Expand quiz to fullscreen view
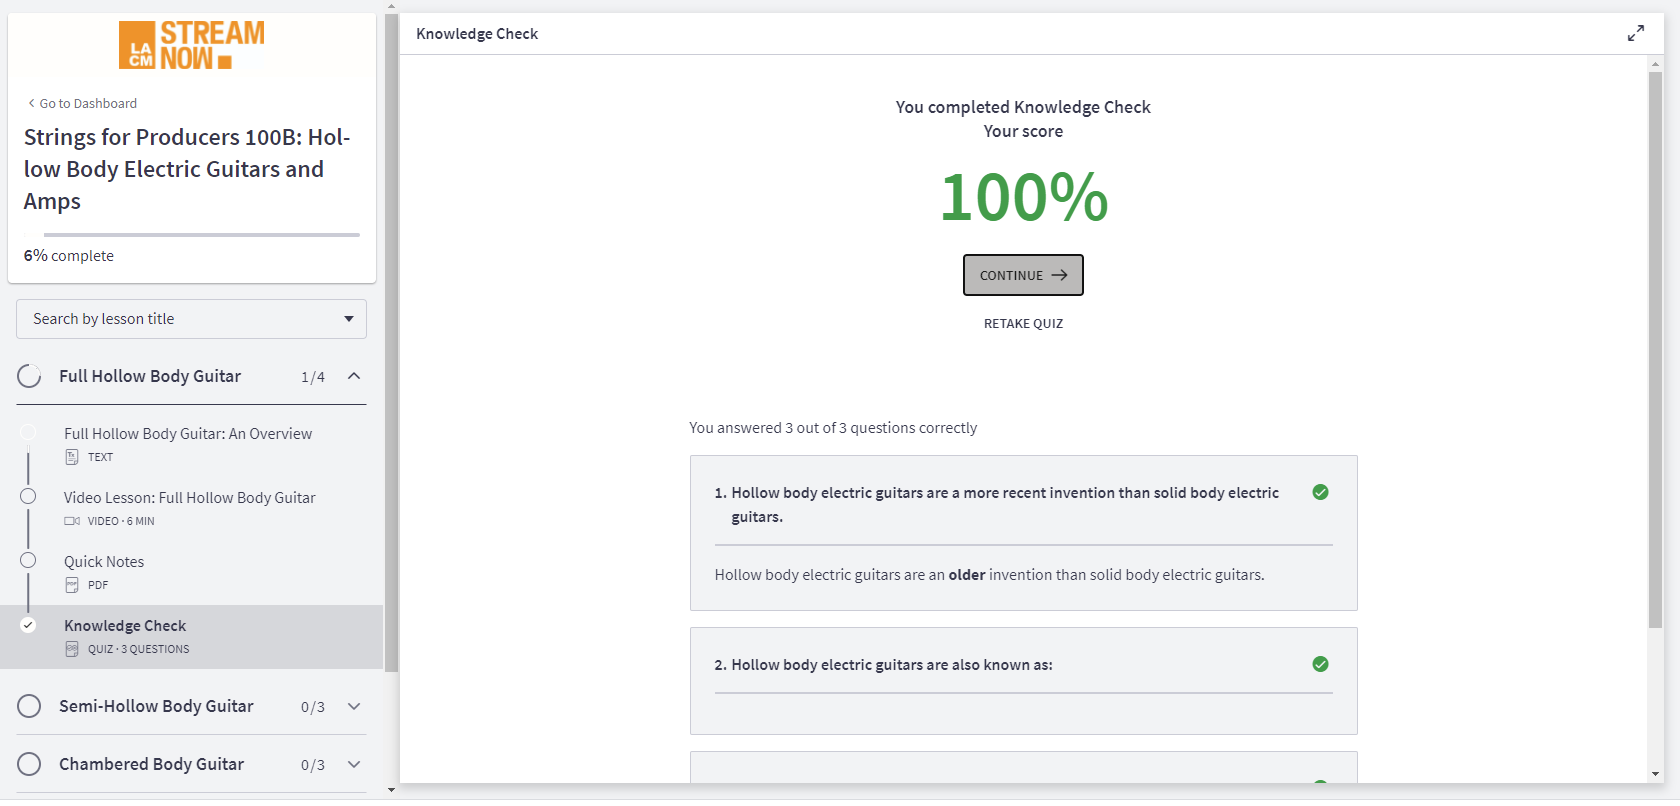This screenshot has height=806, width=1680. [x=1636, y=33]
